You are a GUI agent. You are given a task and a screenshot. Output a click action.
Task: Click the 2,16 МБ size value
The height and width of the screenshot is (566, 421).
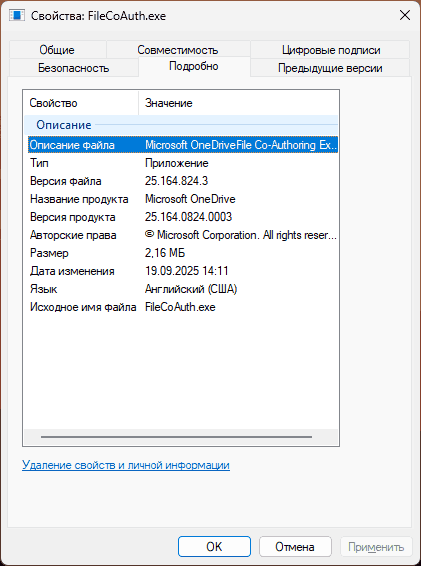click(165, 253)
